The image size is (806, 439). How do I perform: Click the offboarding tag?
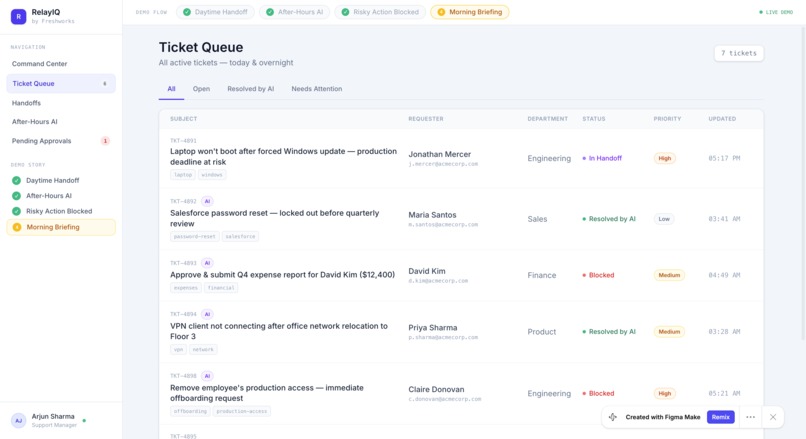(x=190, y=411)
